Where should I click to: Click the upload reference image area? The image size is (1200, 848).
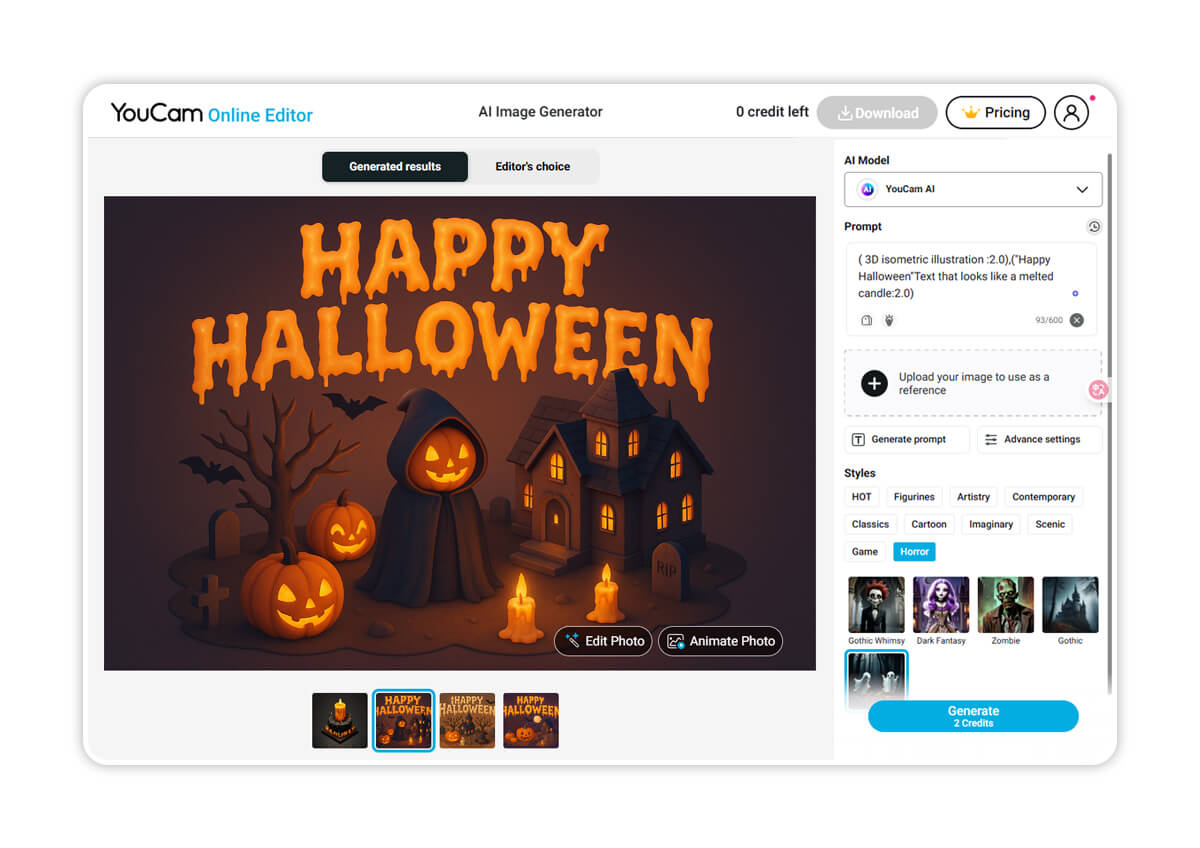pos(973,383)
